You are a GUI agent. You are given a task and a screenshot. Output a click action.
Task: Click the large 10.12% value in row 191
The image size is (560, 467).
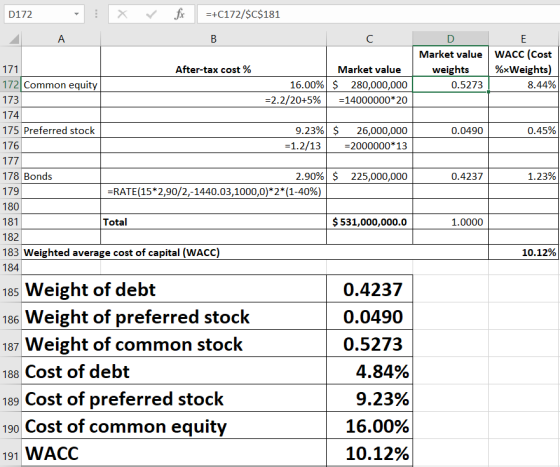click(x=369, y=453)
